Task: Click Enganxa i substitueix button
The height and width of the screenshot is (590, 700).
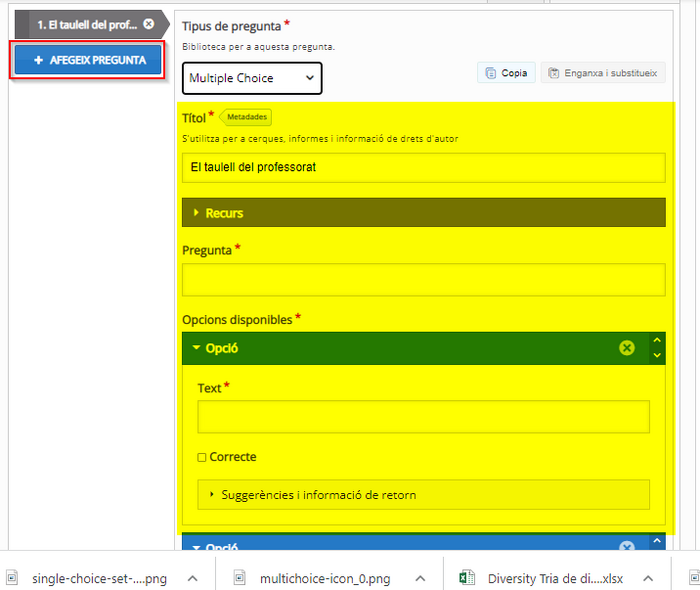Action: 603,73
